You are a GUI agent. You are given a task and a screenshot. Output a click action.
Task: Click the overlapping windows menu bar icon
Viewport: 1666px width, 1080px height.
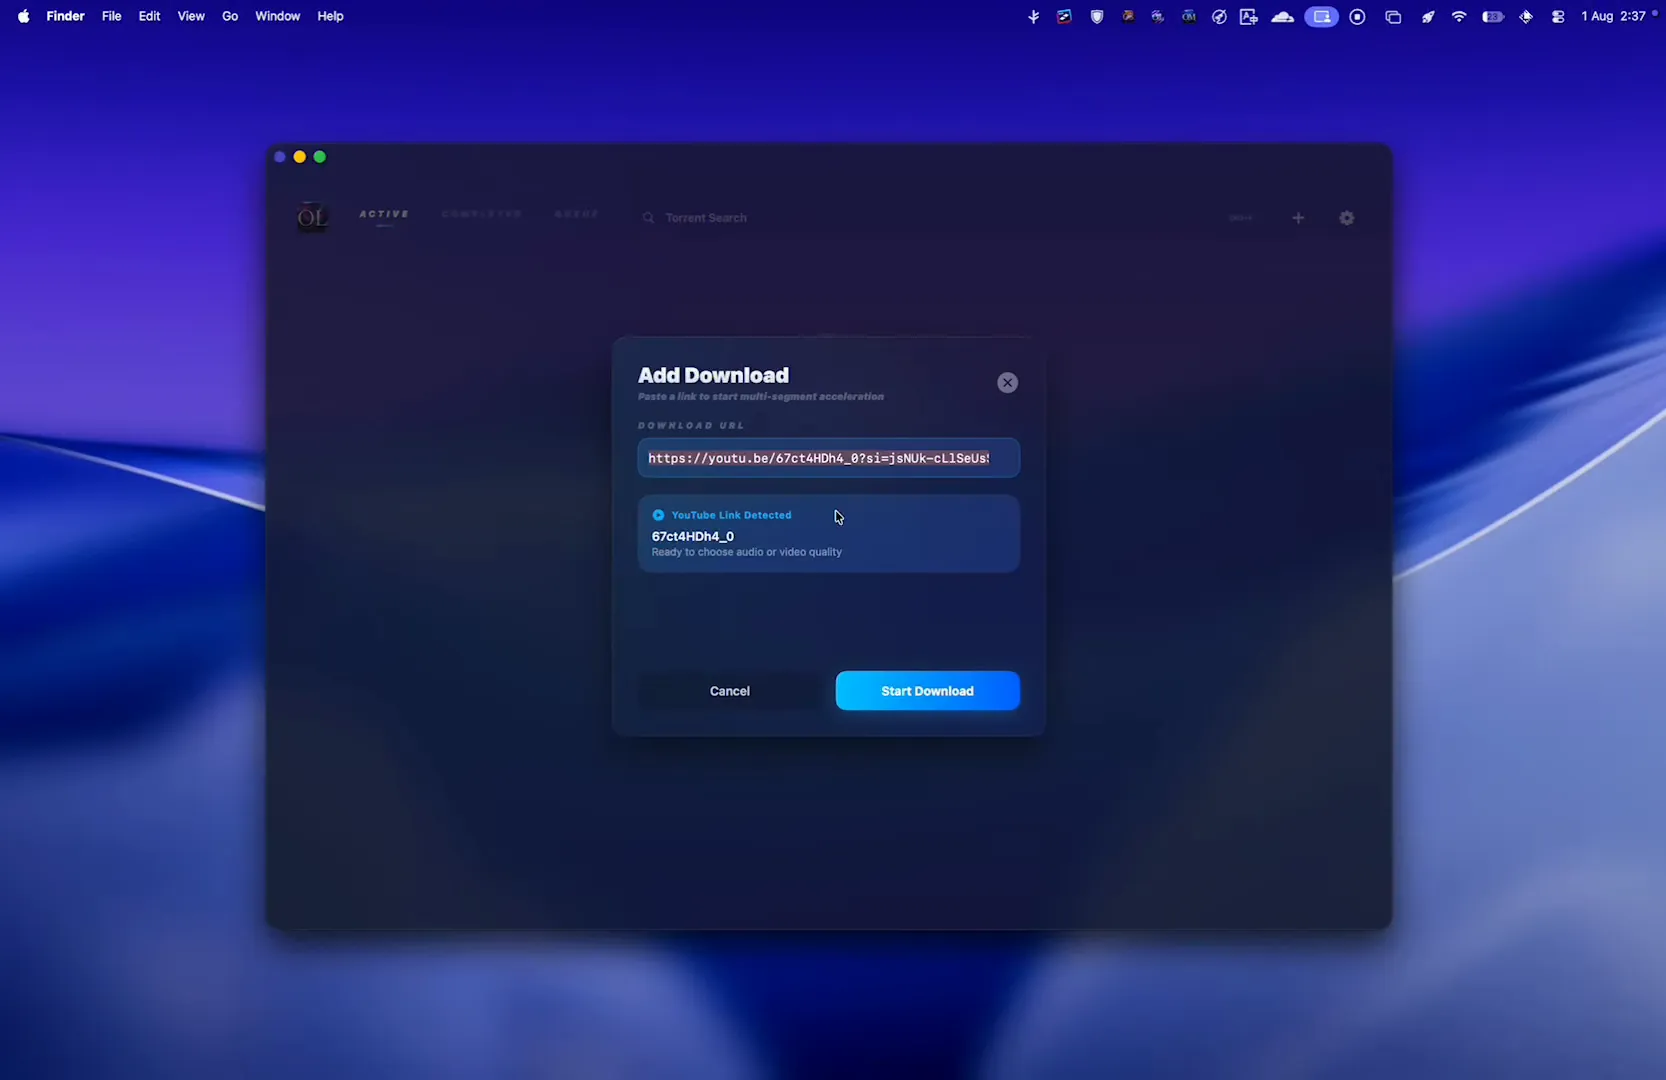(x=1393, y=16)
